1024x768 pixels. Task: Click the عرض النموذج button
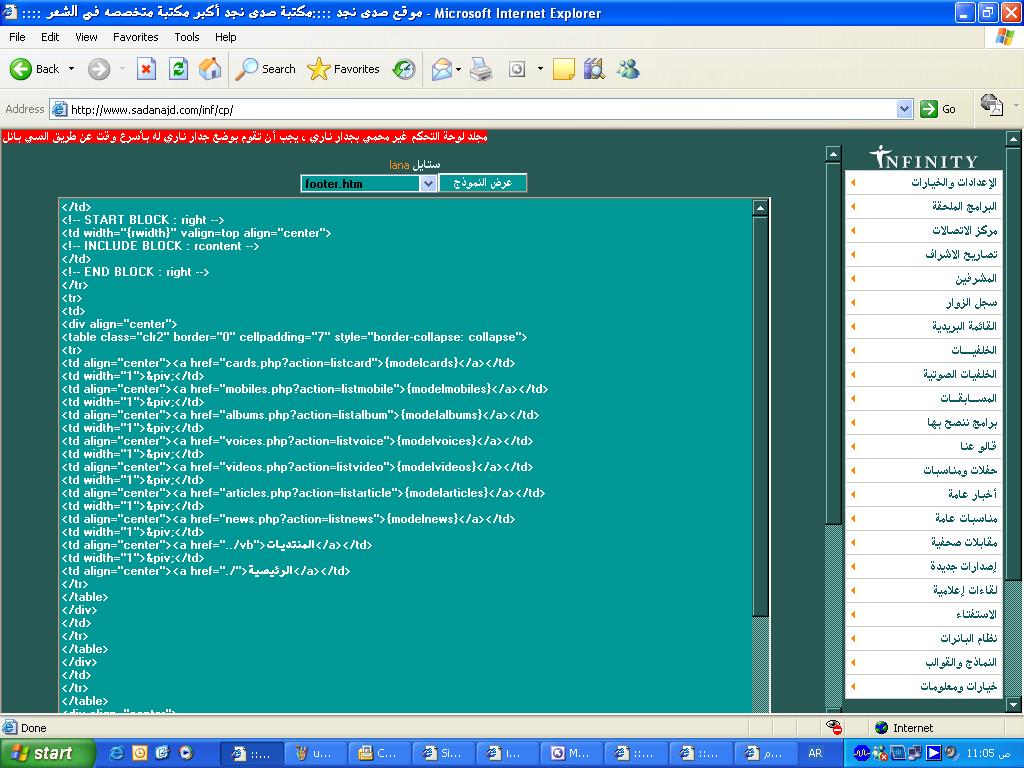pyautogui.click(x=483, y=183)
